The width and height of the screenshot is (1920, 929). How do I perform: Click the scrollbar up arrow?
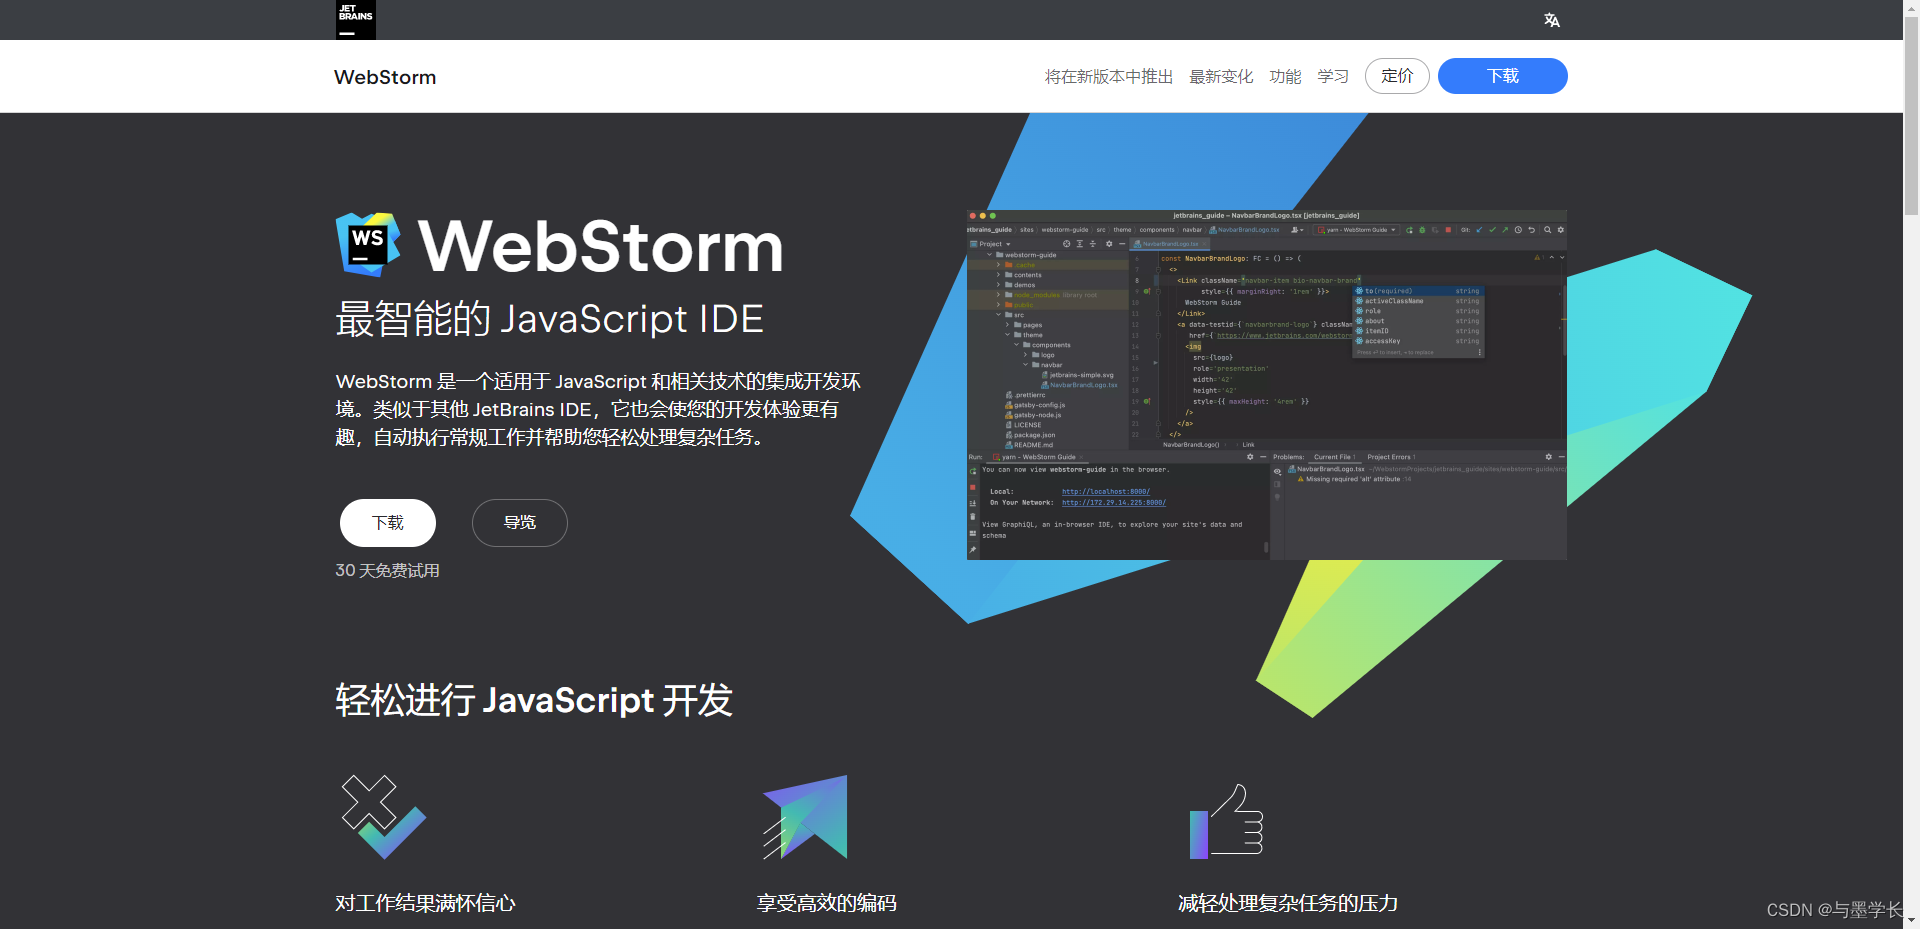point(1911,8)
